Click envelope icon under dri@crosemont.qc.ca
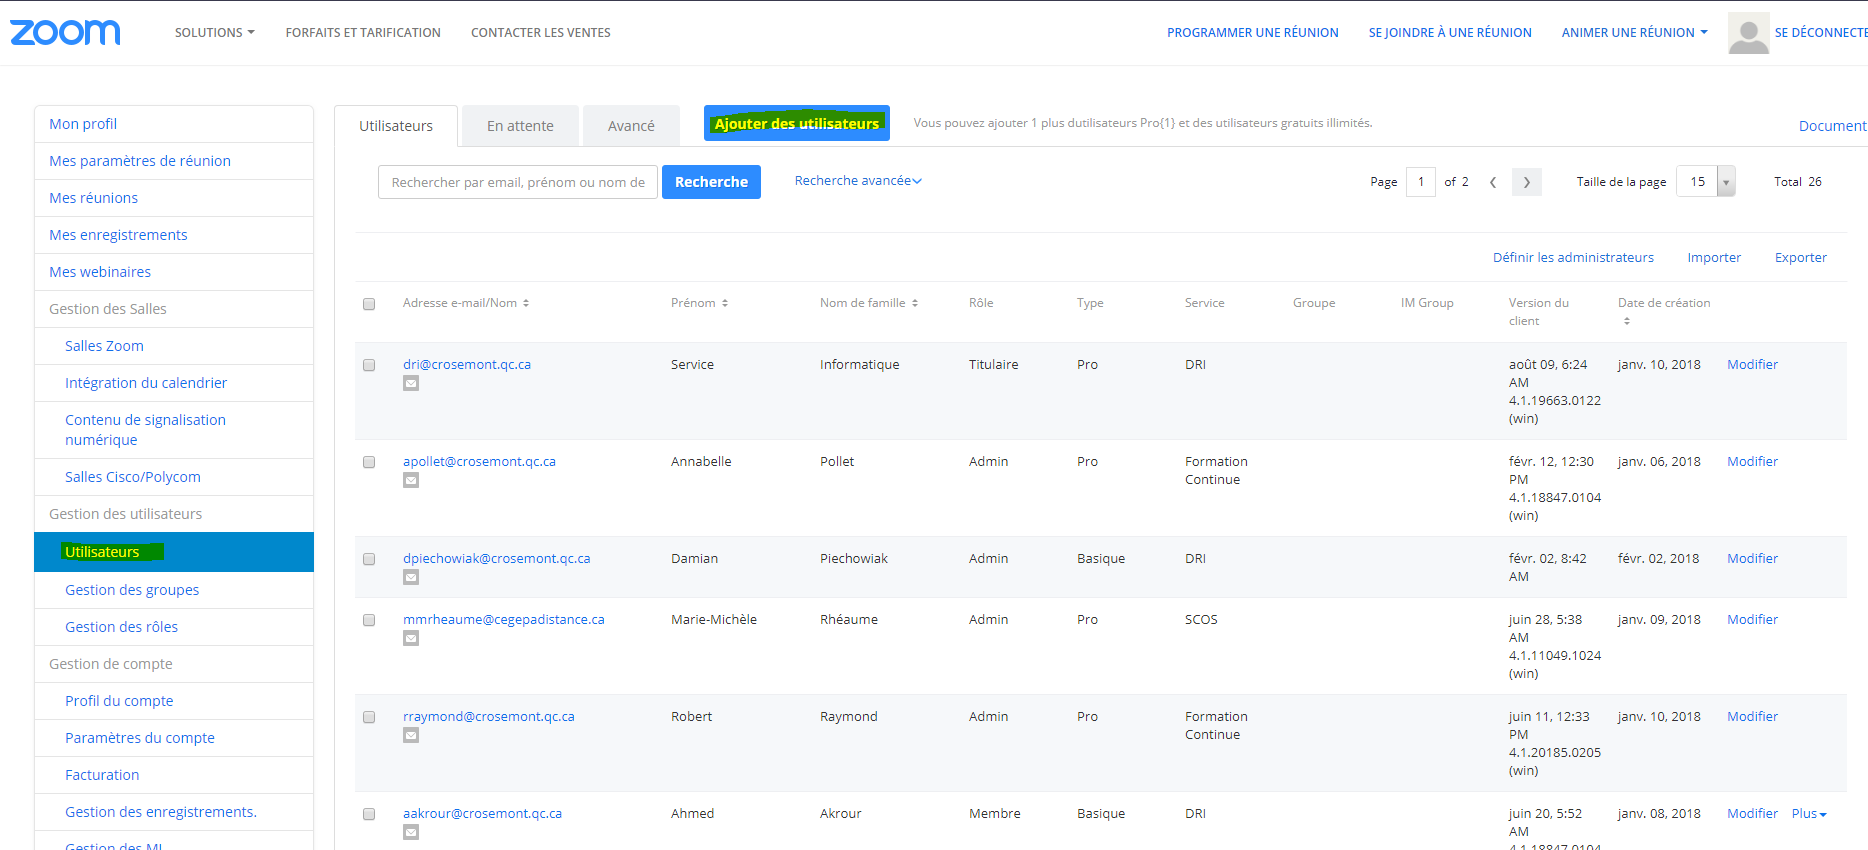1868x850 pixels. (x=411, y=384)
